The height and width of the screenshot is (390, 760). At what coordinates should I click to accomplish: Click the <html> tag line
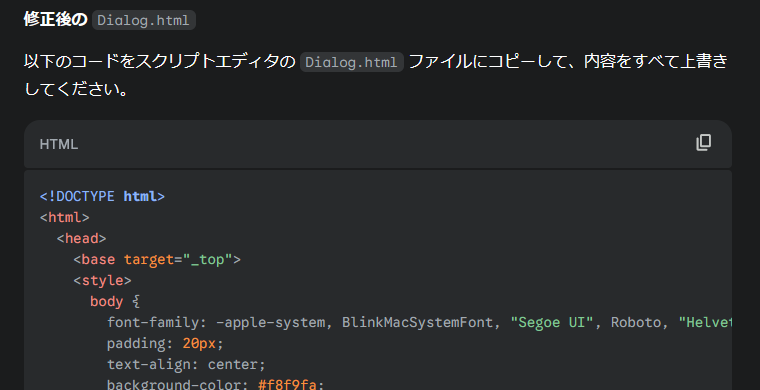[64, 218]
